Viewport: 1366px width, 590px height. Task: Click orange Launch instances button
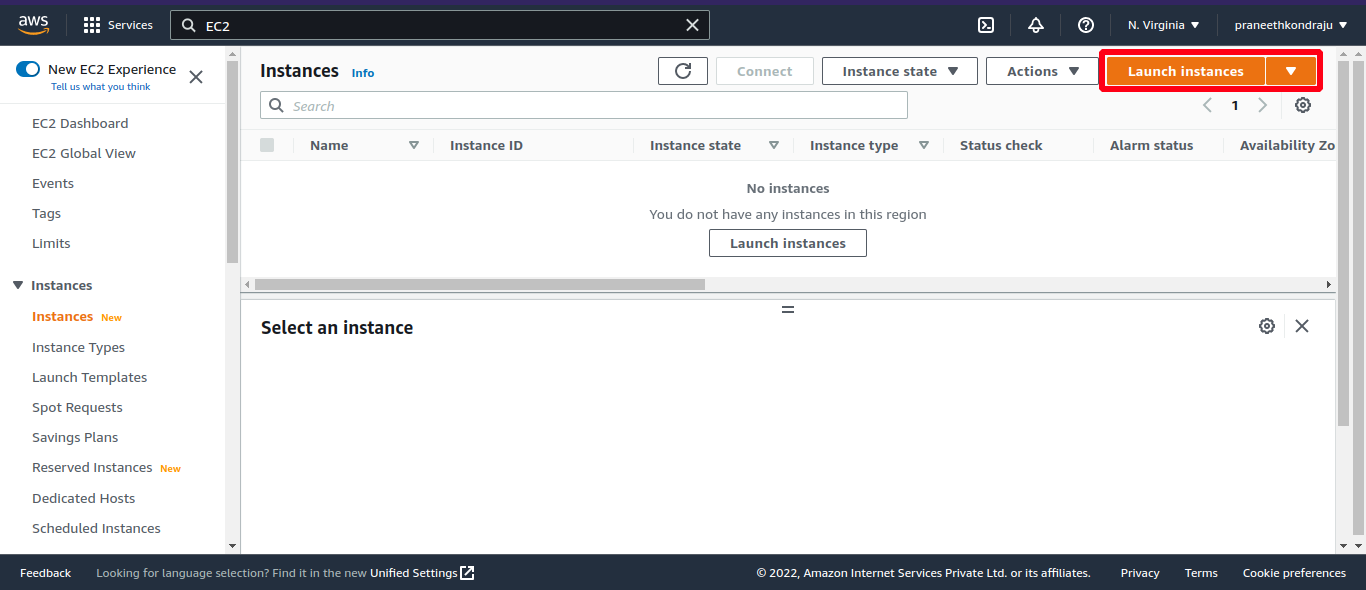point(1185,71)
